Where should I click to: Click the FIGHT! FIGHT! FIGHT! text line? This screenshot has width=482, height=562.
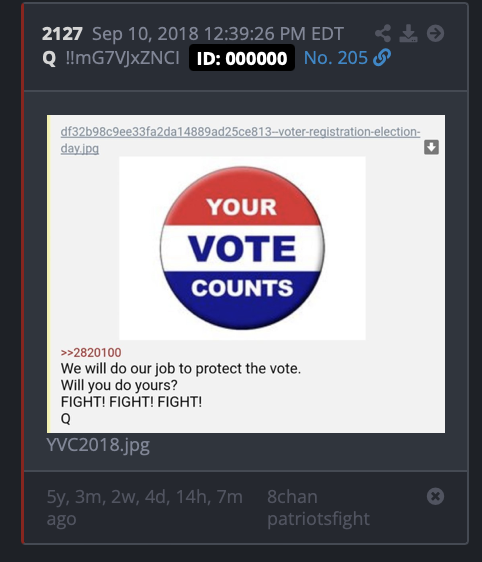pos(131,402)
